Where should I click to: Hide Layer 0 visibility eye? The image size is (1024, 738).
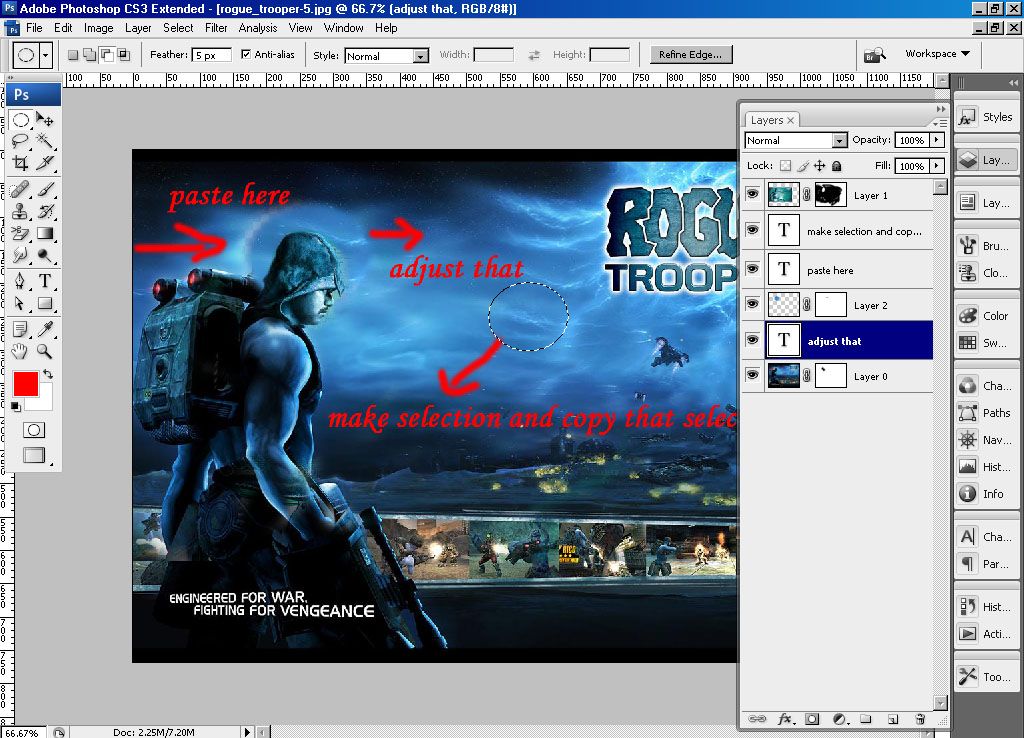click(752, 375)
